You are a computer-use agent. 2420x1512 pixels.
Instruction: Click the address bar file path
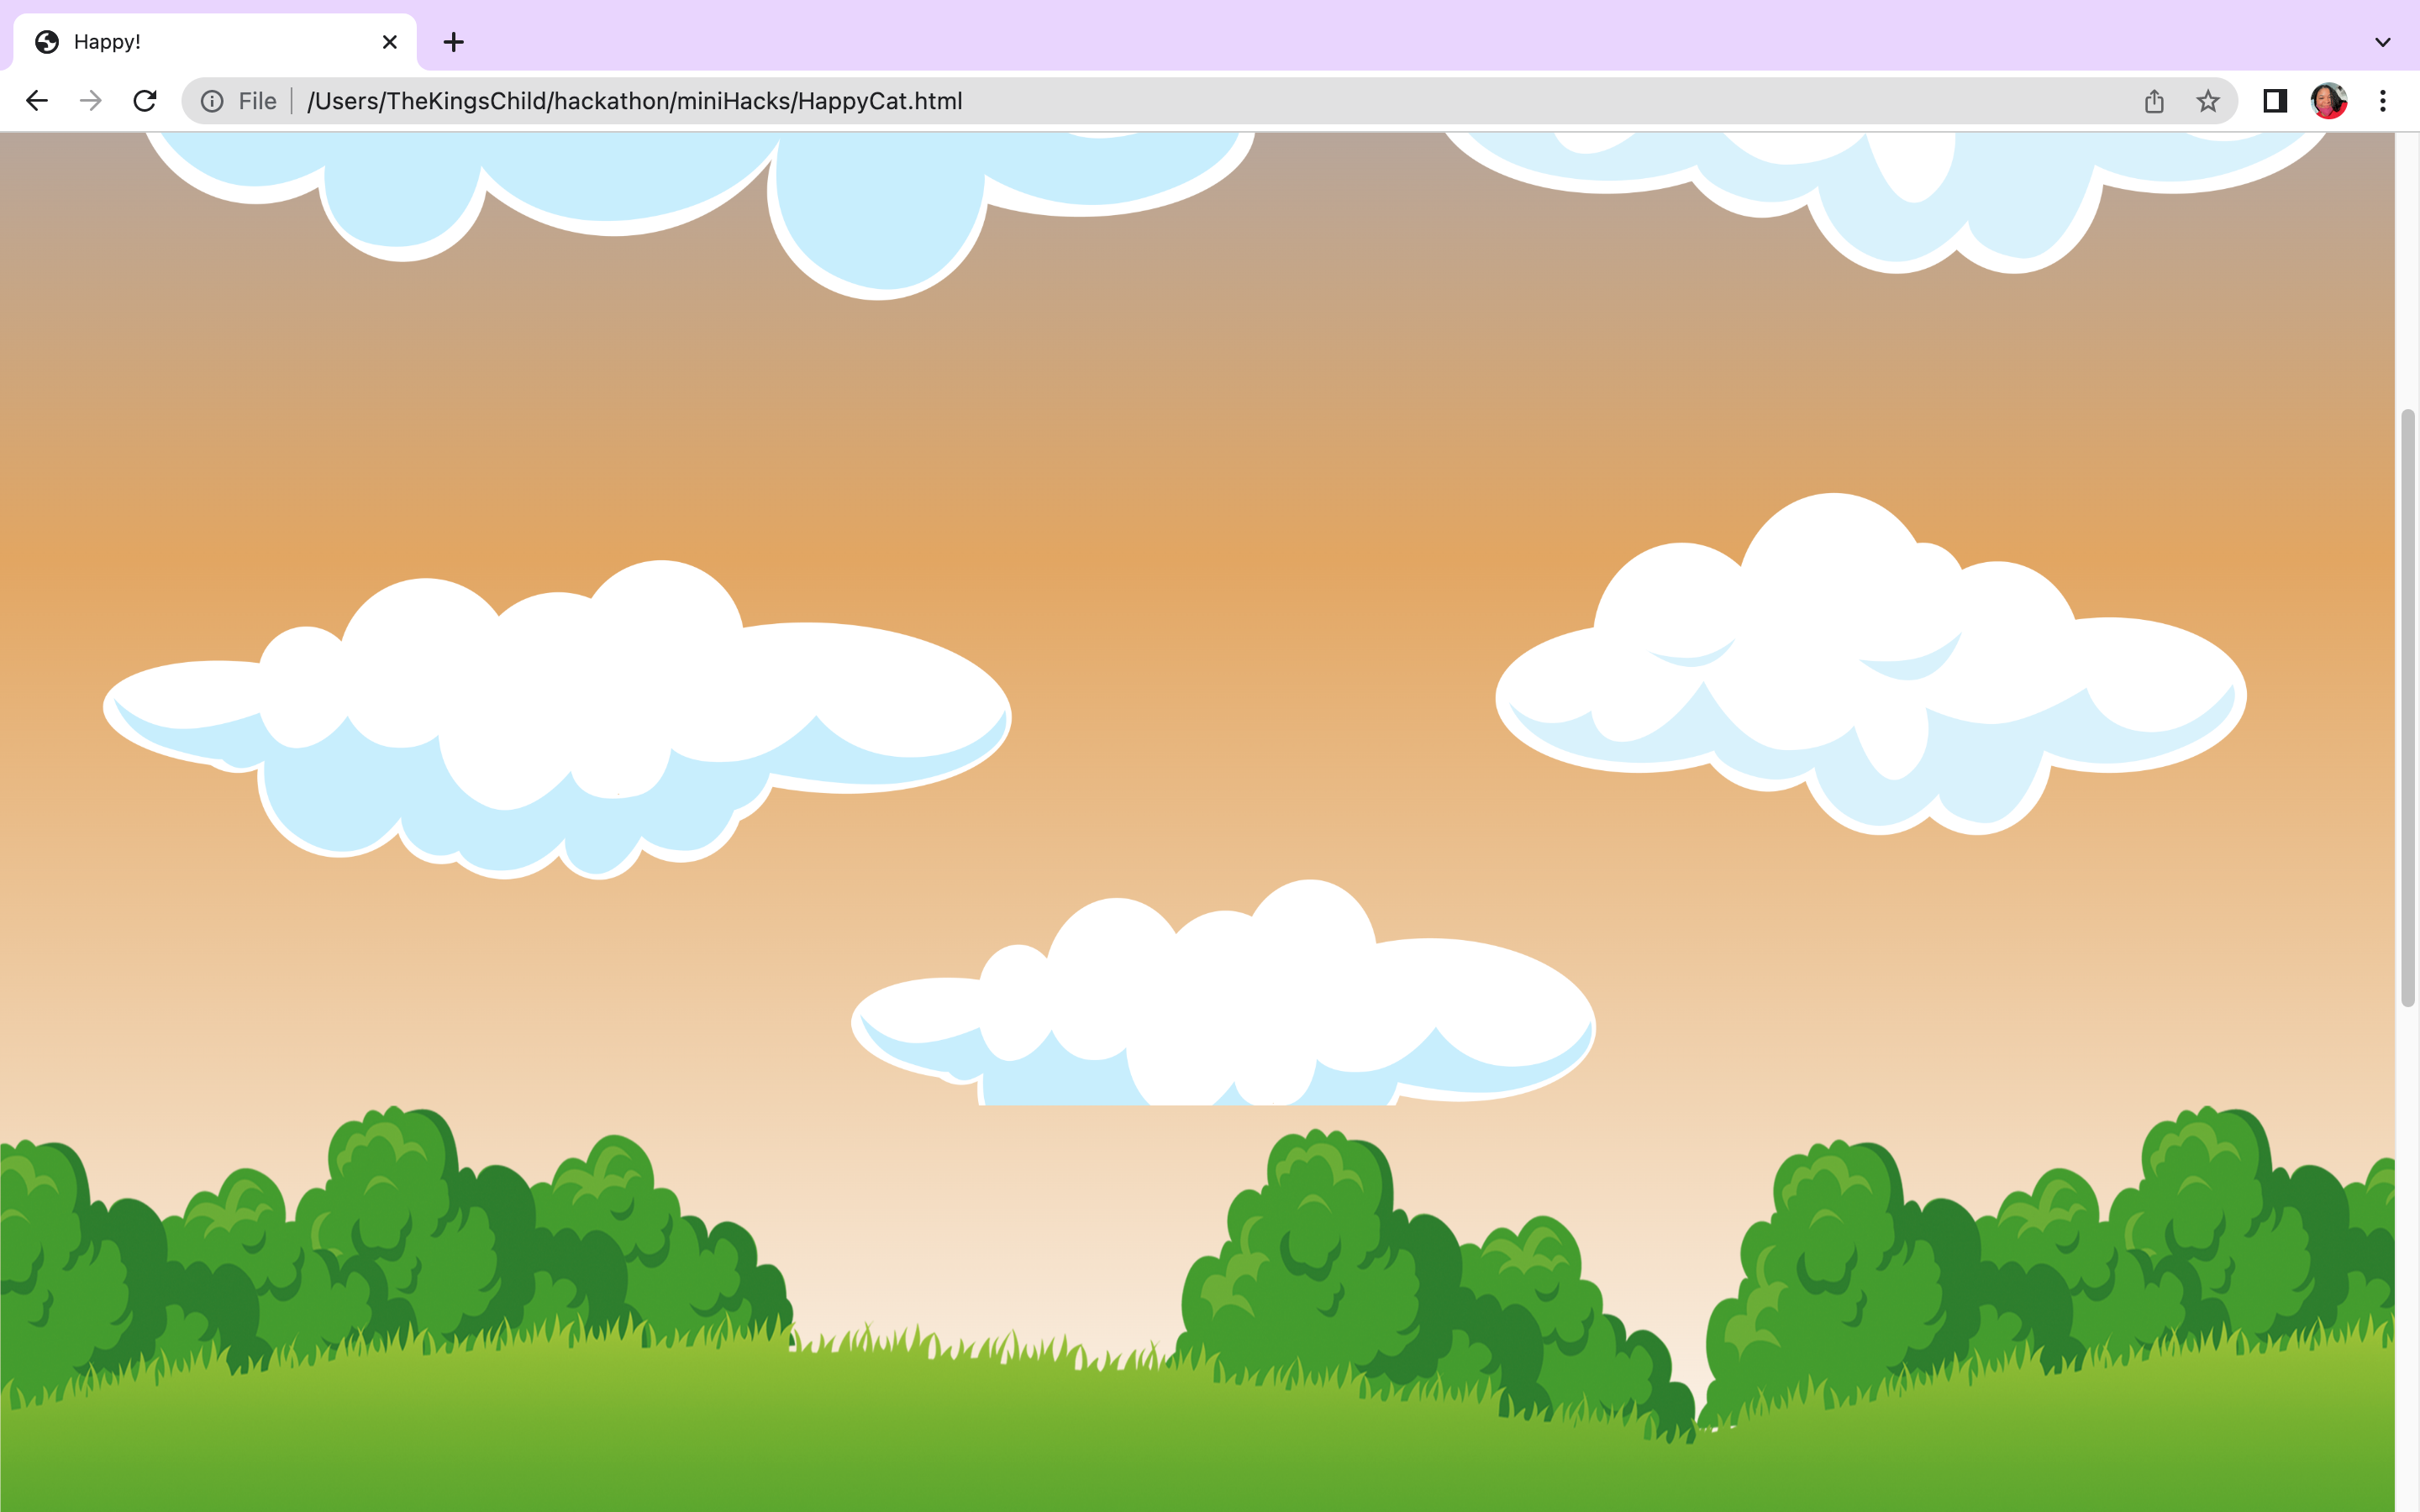(635, 101)
